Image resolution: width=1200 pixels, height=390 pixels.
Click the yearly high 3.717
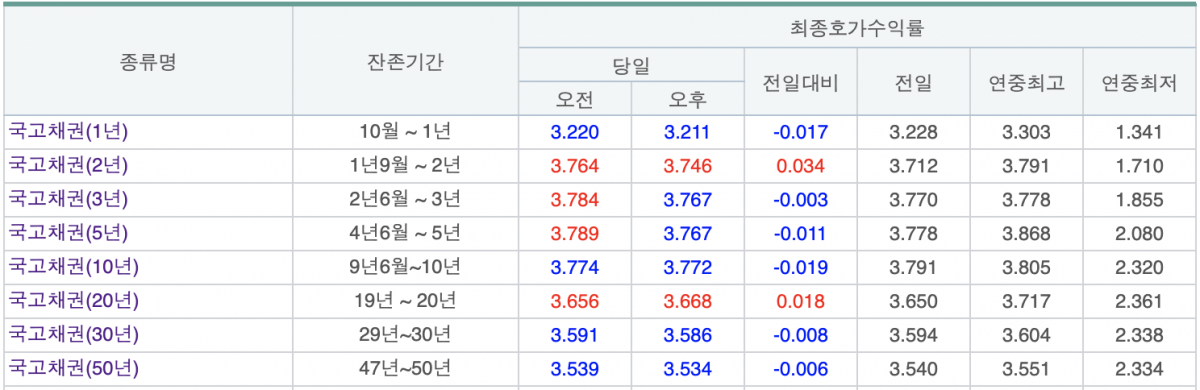[1026, 300]
